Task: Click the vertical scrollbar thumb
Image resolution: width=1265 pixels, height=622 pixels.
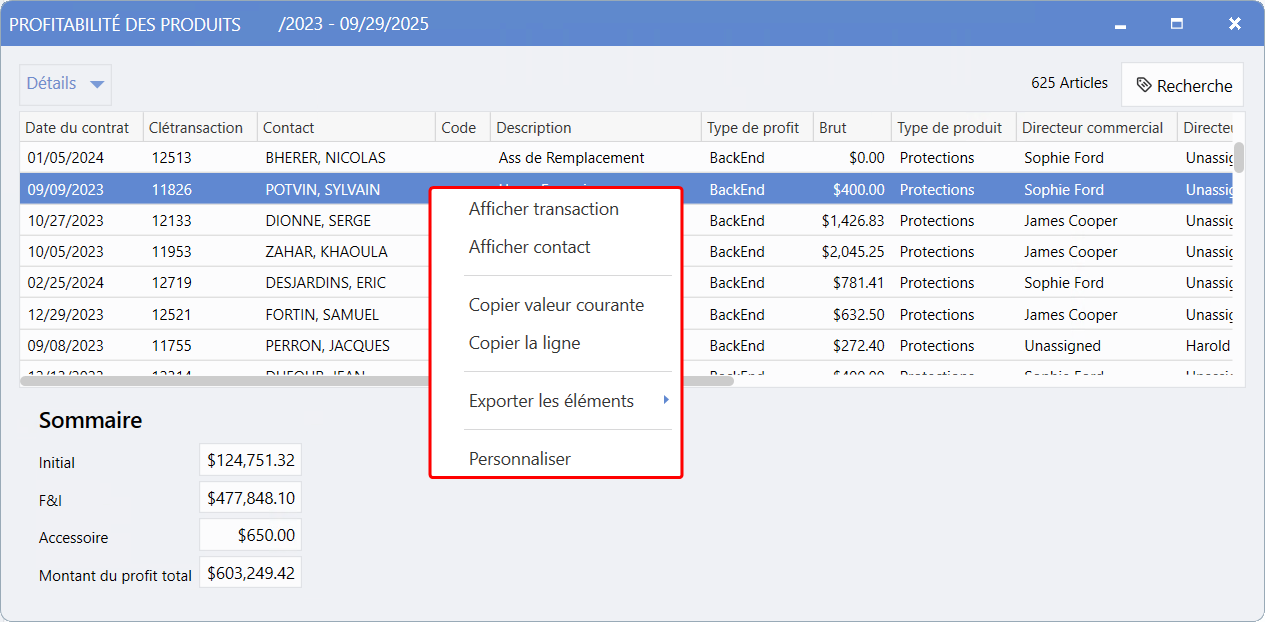Action: 1239,158
